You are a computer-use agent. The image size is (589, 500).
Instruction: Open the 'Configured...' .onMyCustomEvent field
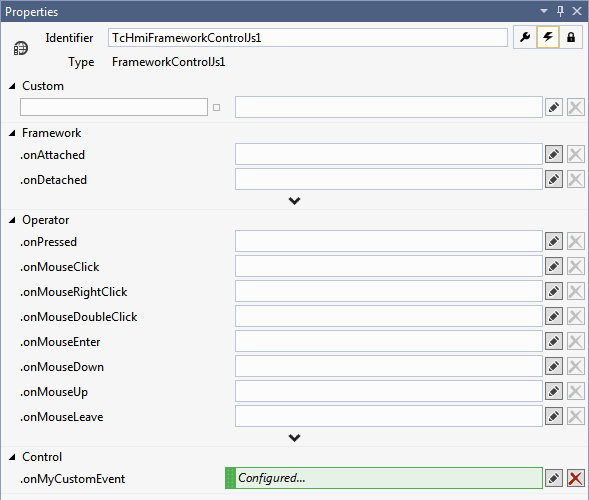[389, 478]
